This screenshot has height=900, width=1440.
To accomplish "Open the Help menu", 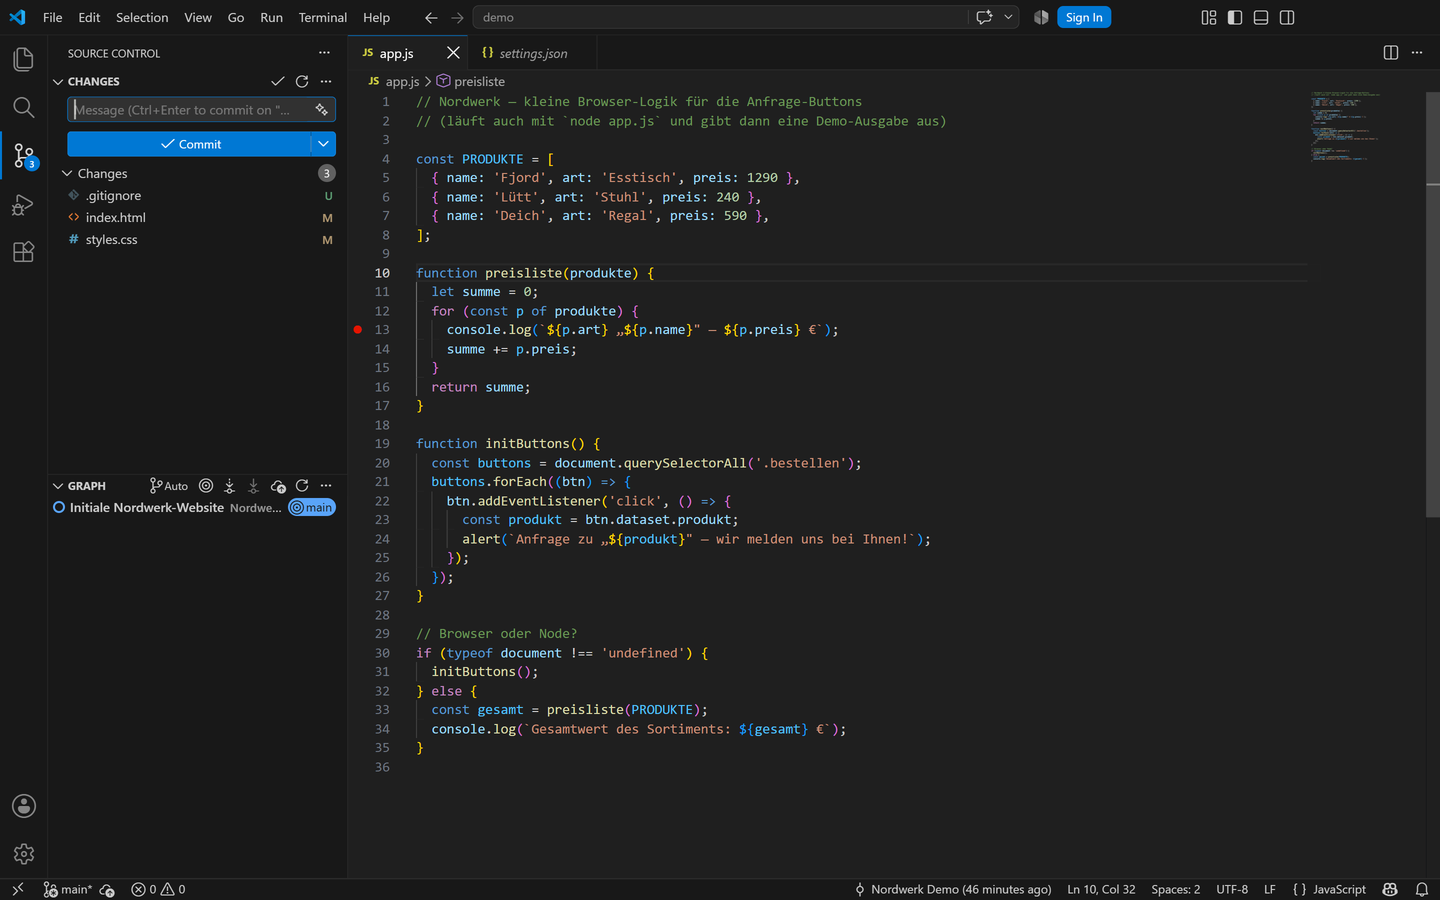I will coord(376,17).
